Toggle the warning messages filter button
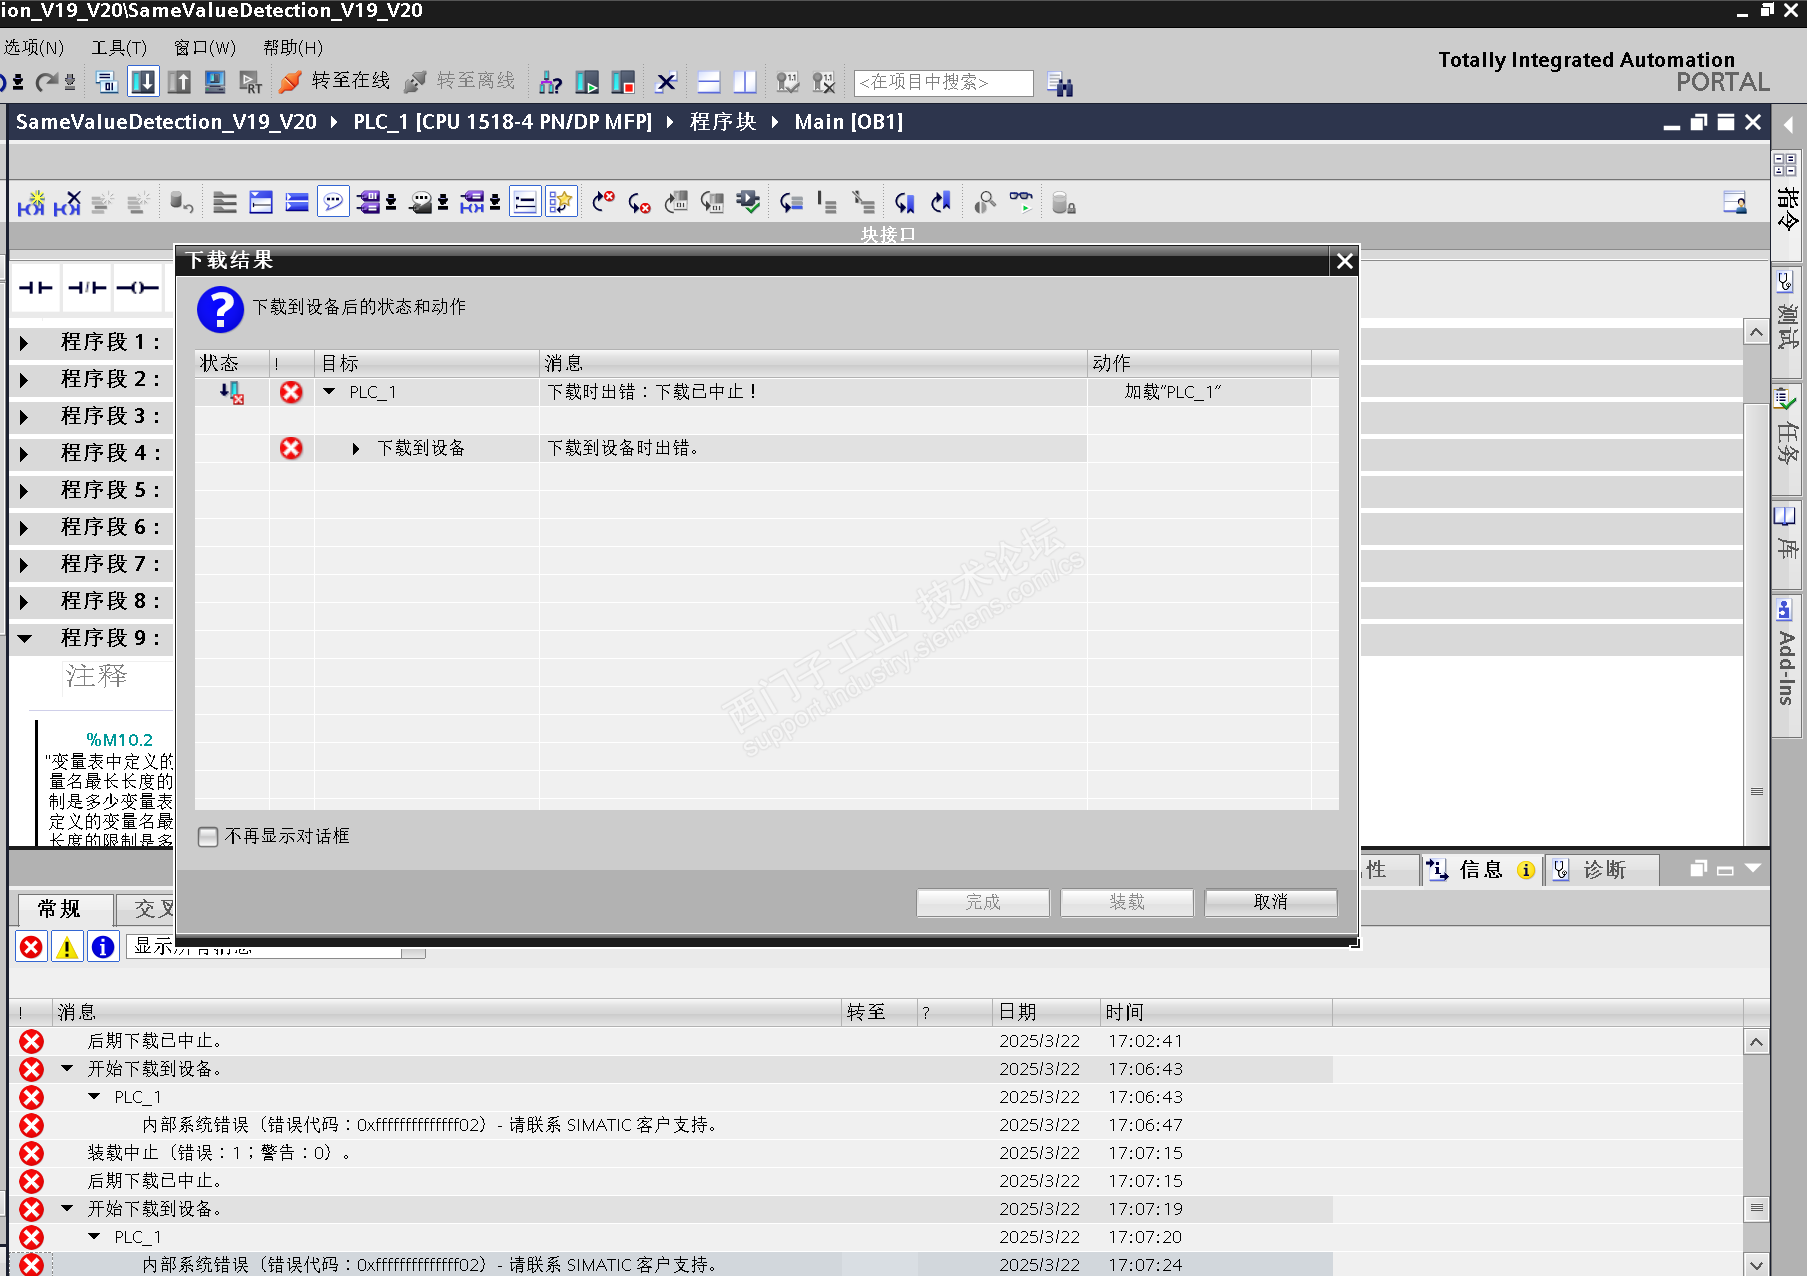Image resolution: width=1807 pixels, height=1276 pixels. click(x=67, y=946)
